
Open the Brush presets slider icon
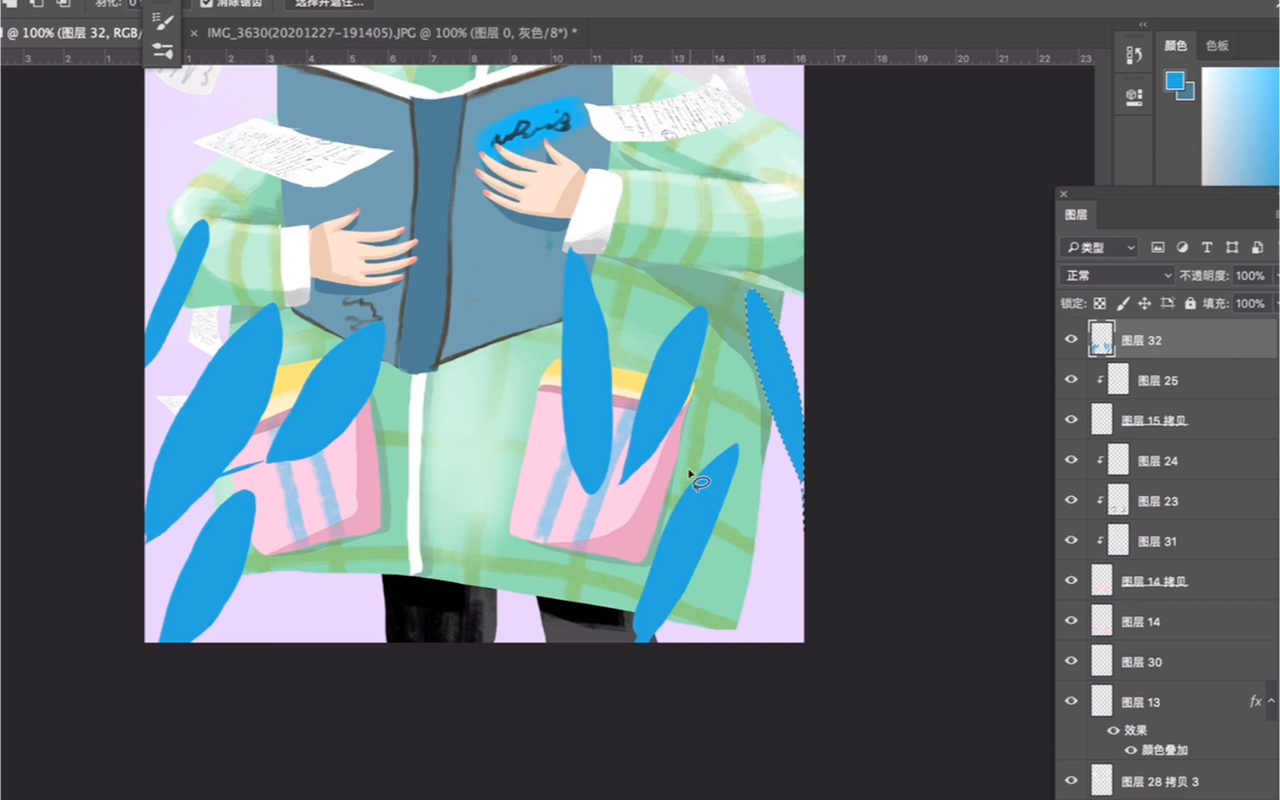(x=162, y=50)
